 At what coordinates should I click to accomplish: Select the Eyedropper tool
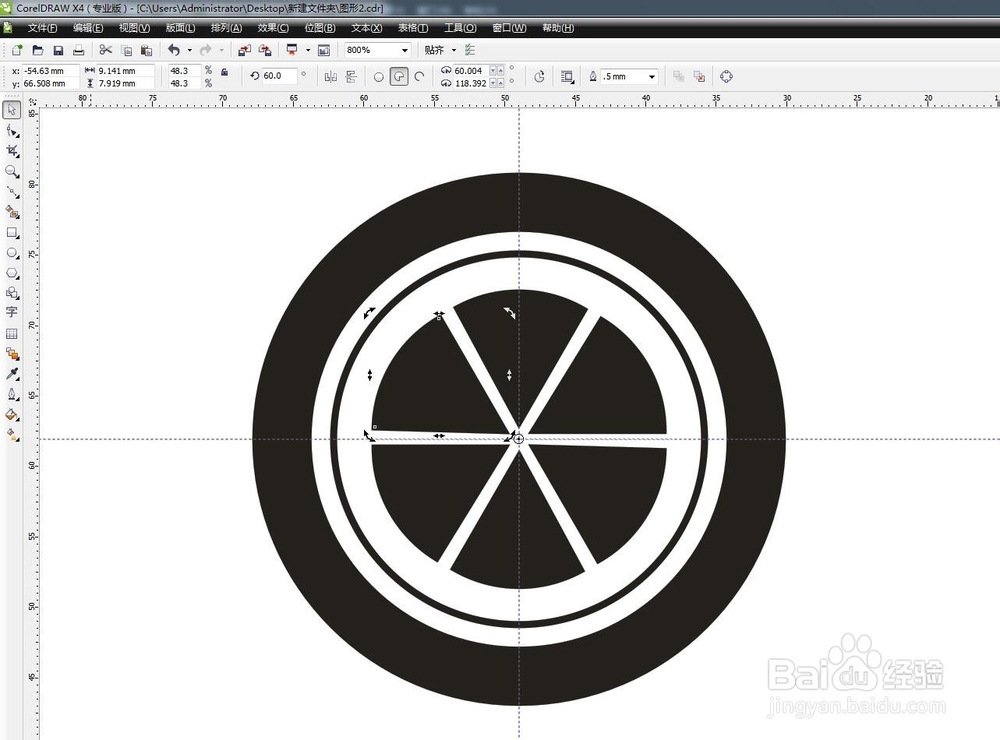point(11,374)
